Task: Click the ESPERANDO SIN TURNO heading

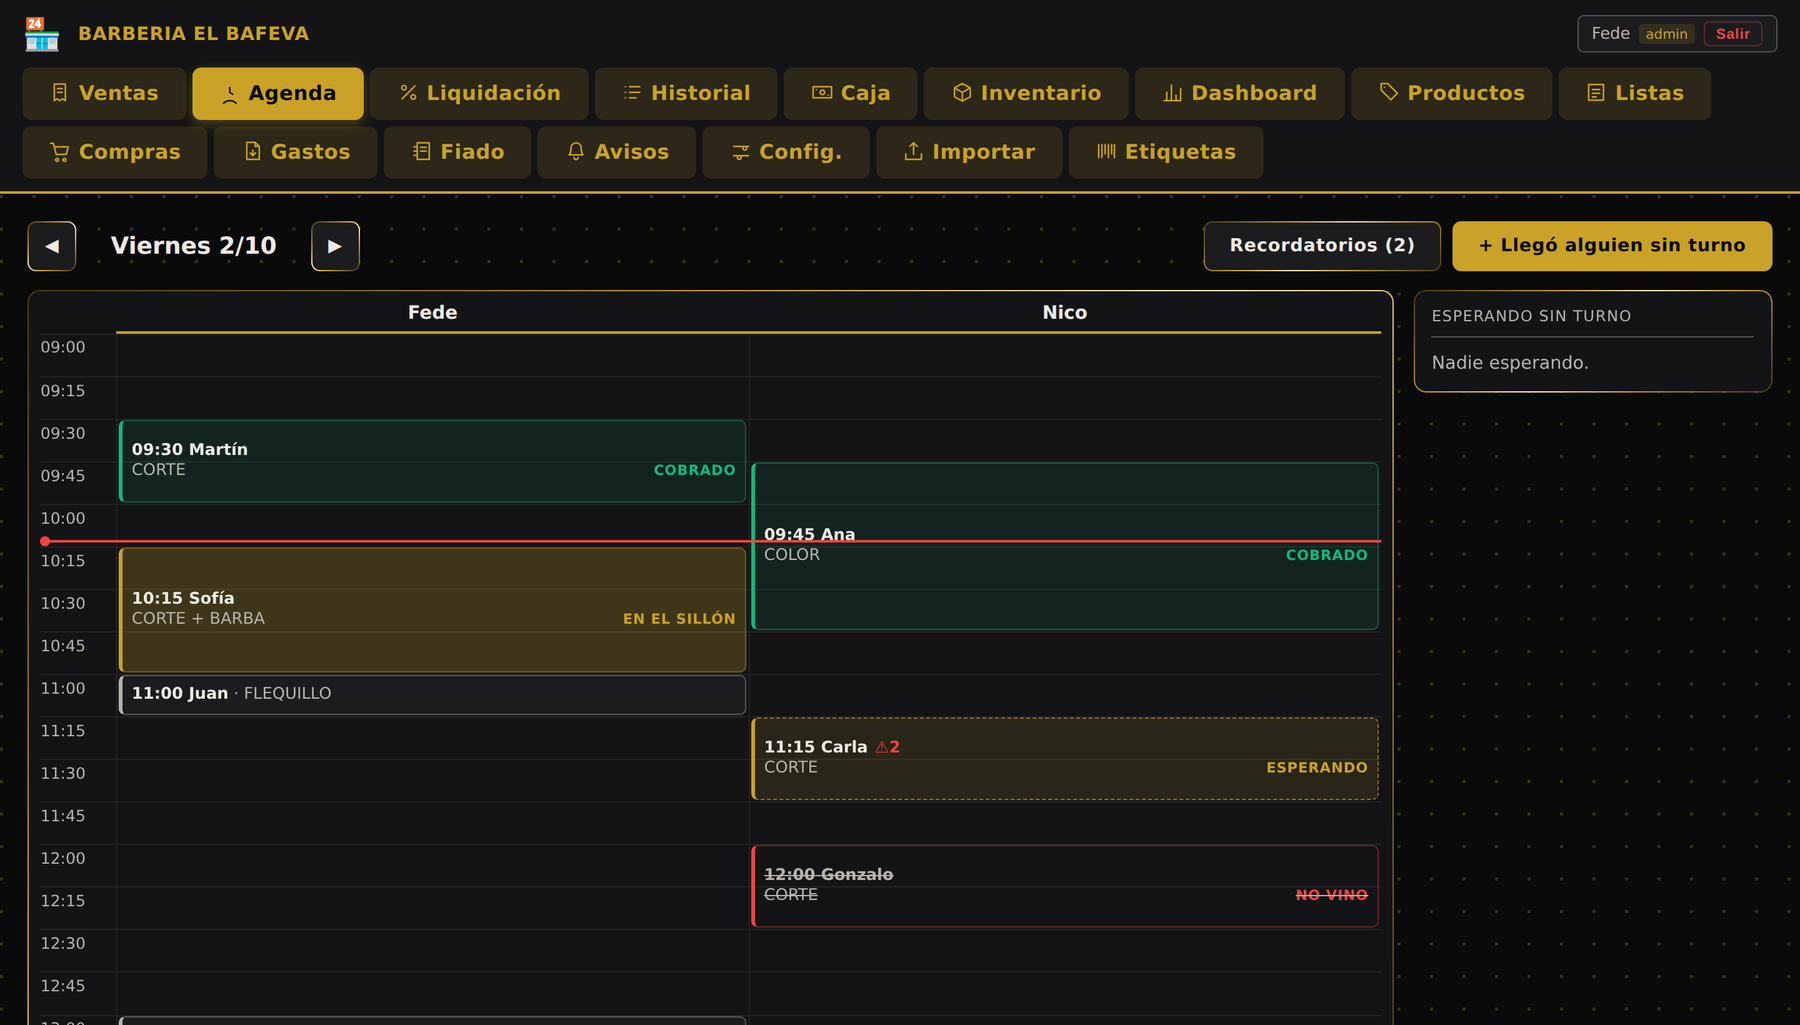Action: click(x=1531, y=316)
